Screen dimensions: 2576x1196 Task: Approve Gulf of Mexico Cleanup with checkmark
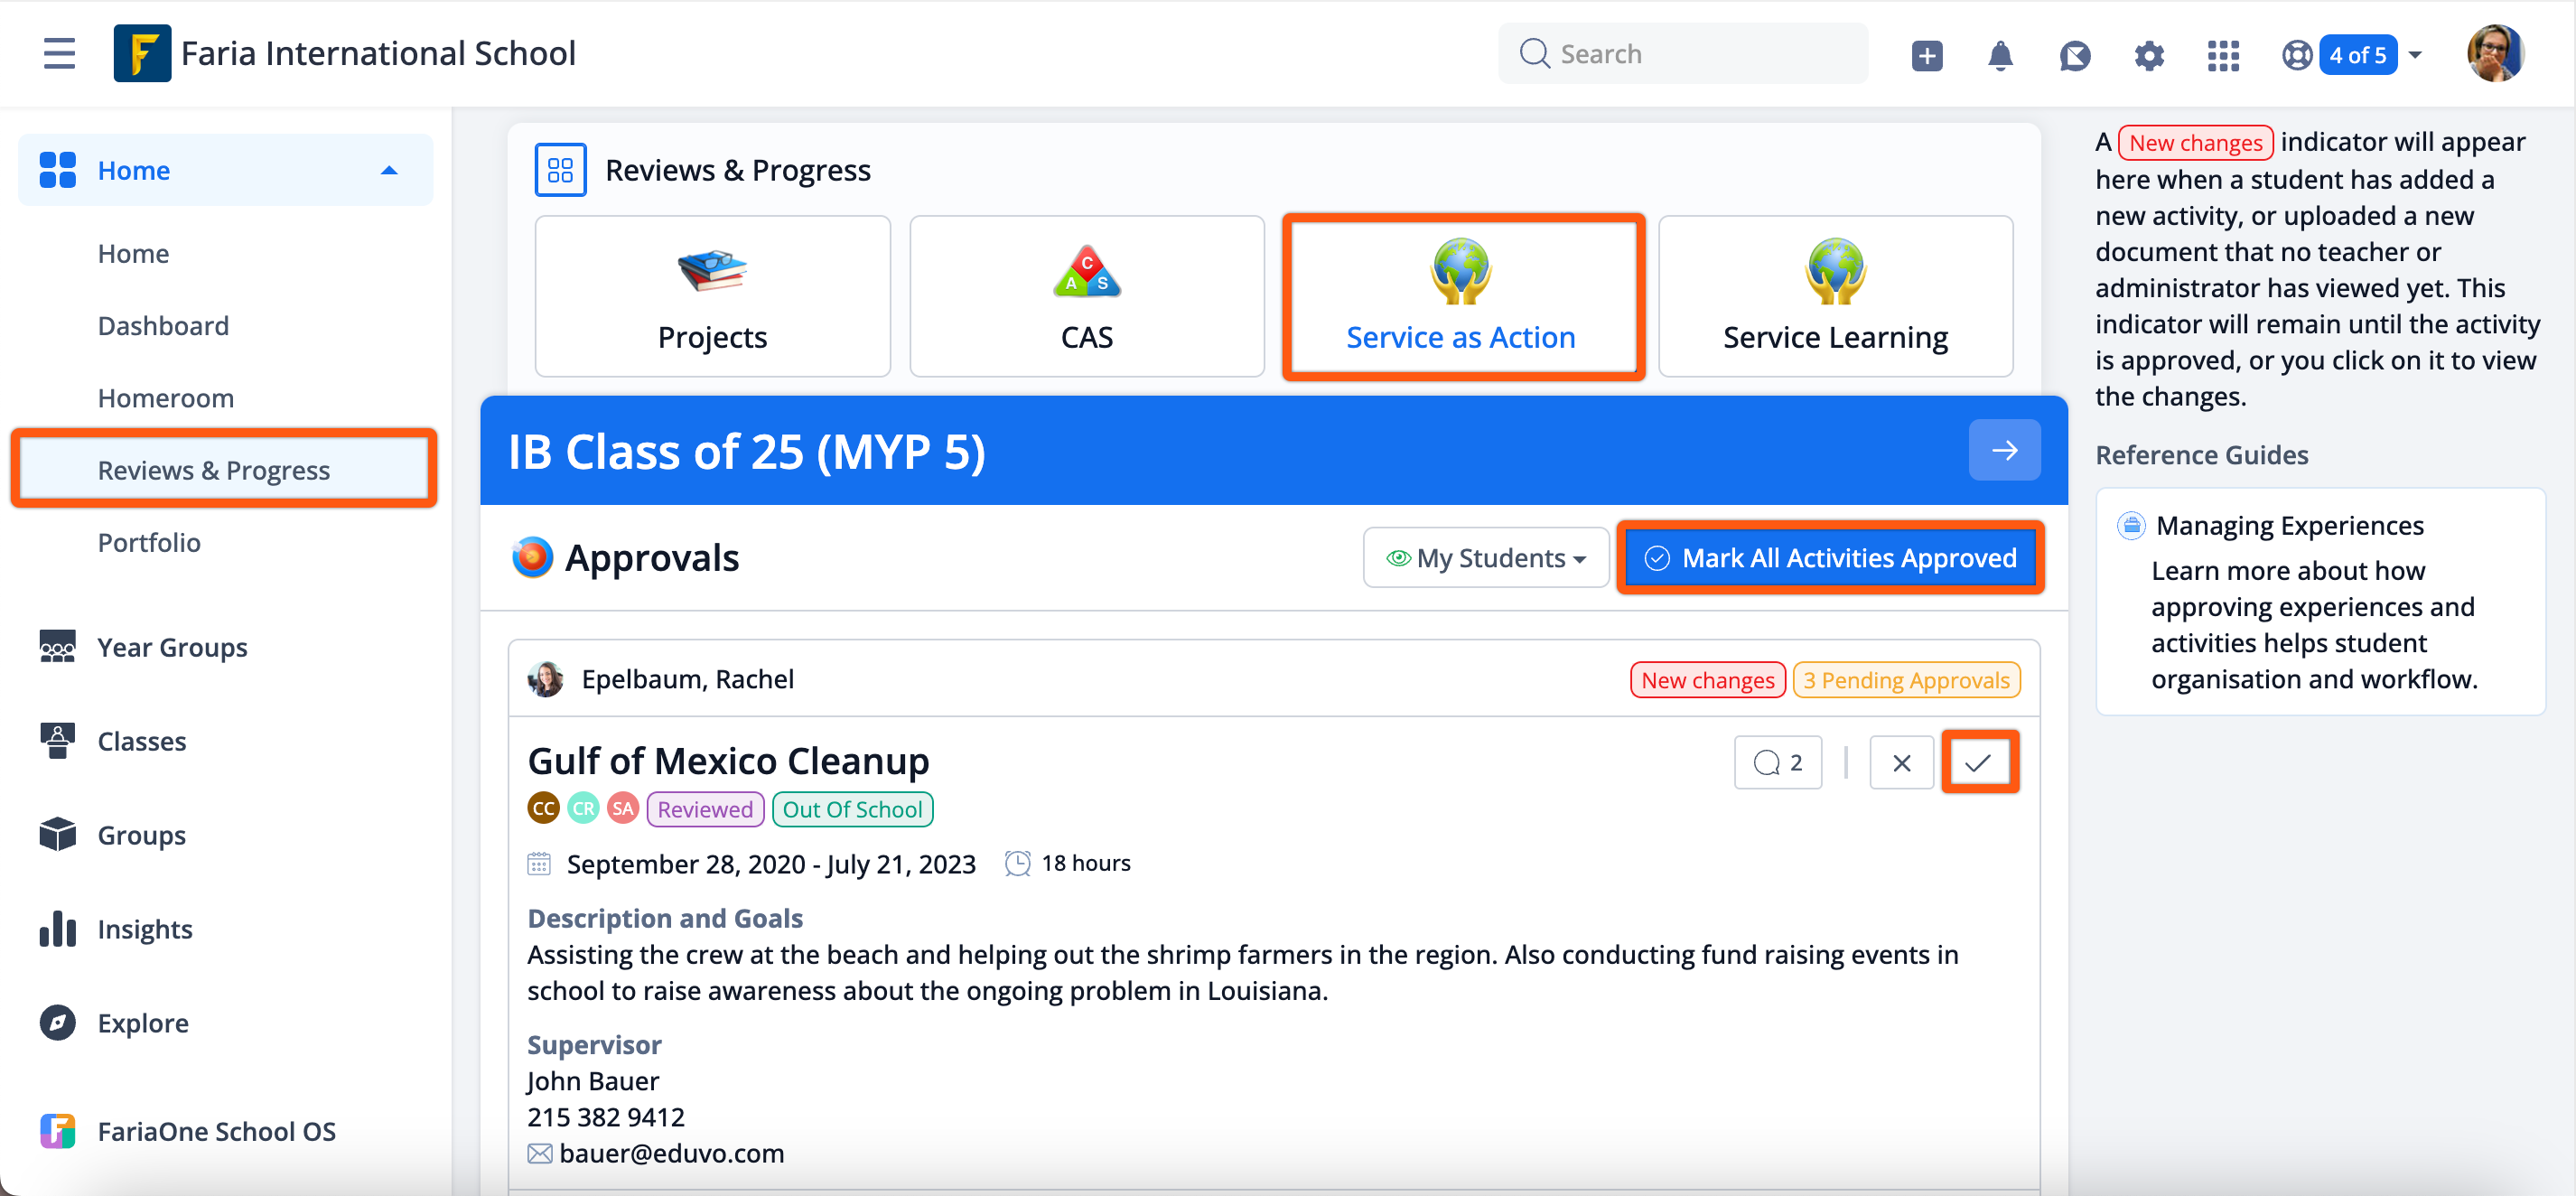[1978, 763]
